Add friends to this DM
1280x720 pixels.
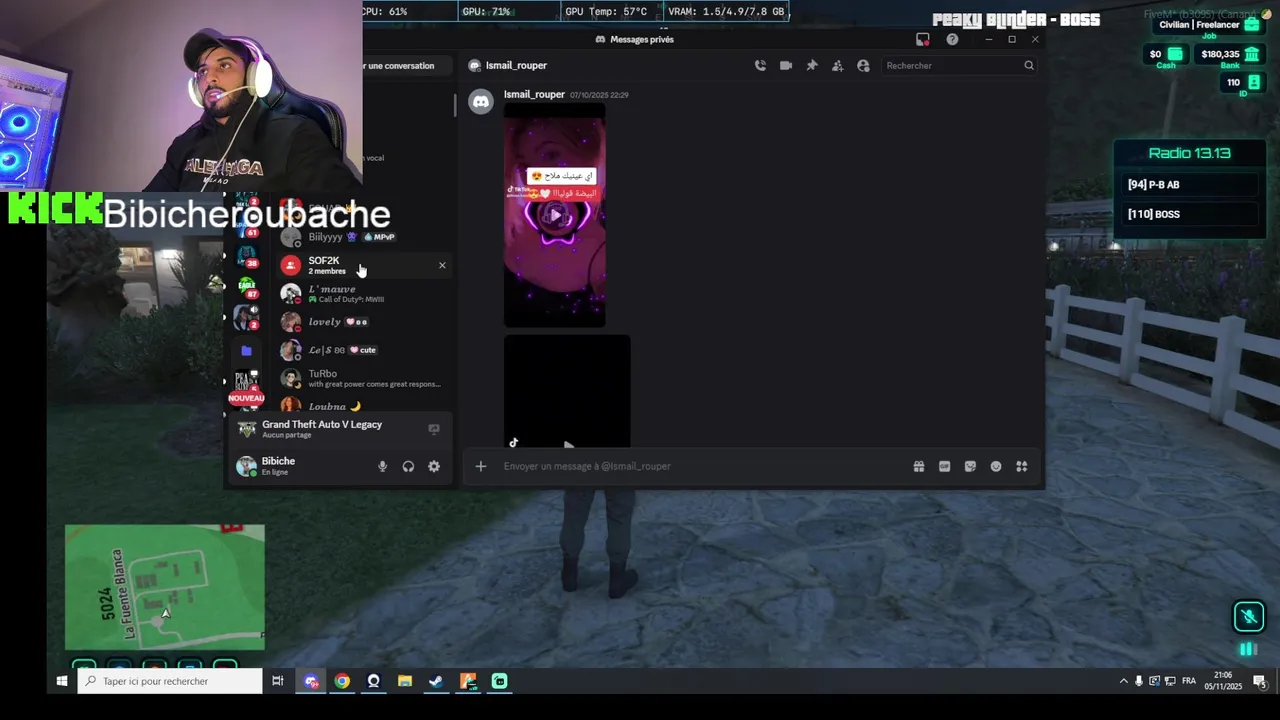point(837,65)
